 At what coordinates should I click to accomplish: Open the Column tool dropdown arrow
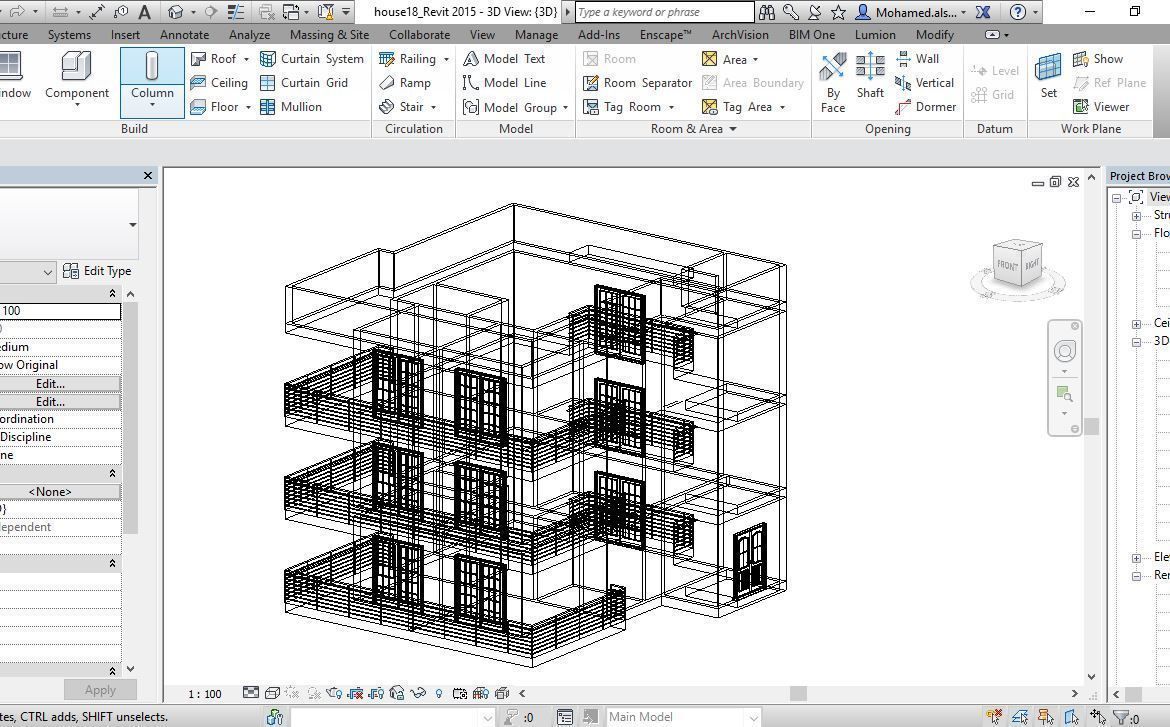click(x=152, y=105)
